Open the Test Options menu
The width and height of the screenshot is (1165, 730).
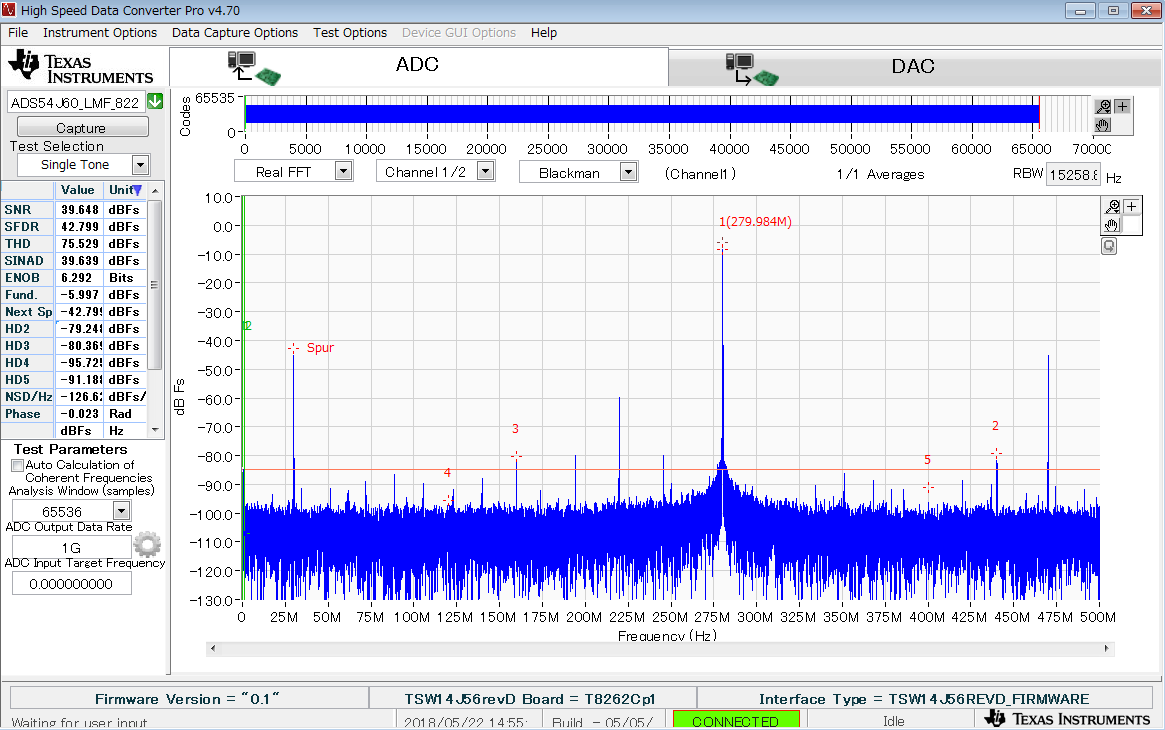point(350,33)
